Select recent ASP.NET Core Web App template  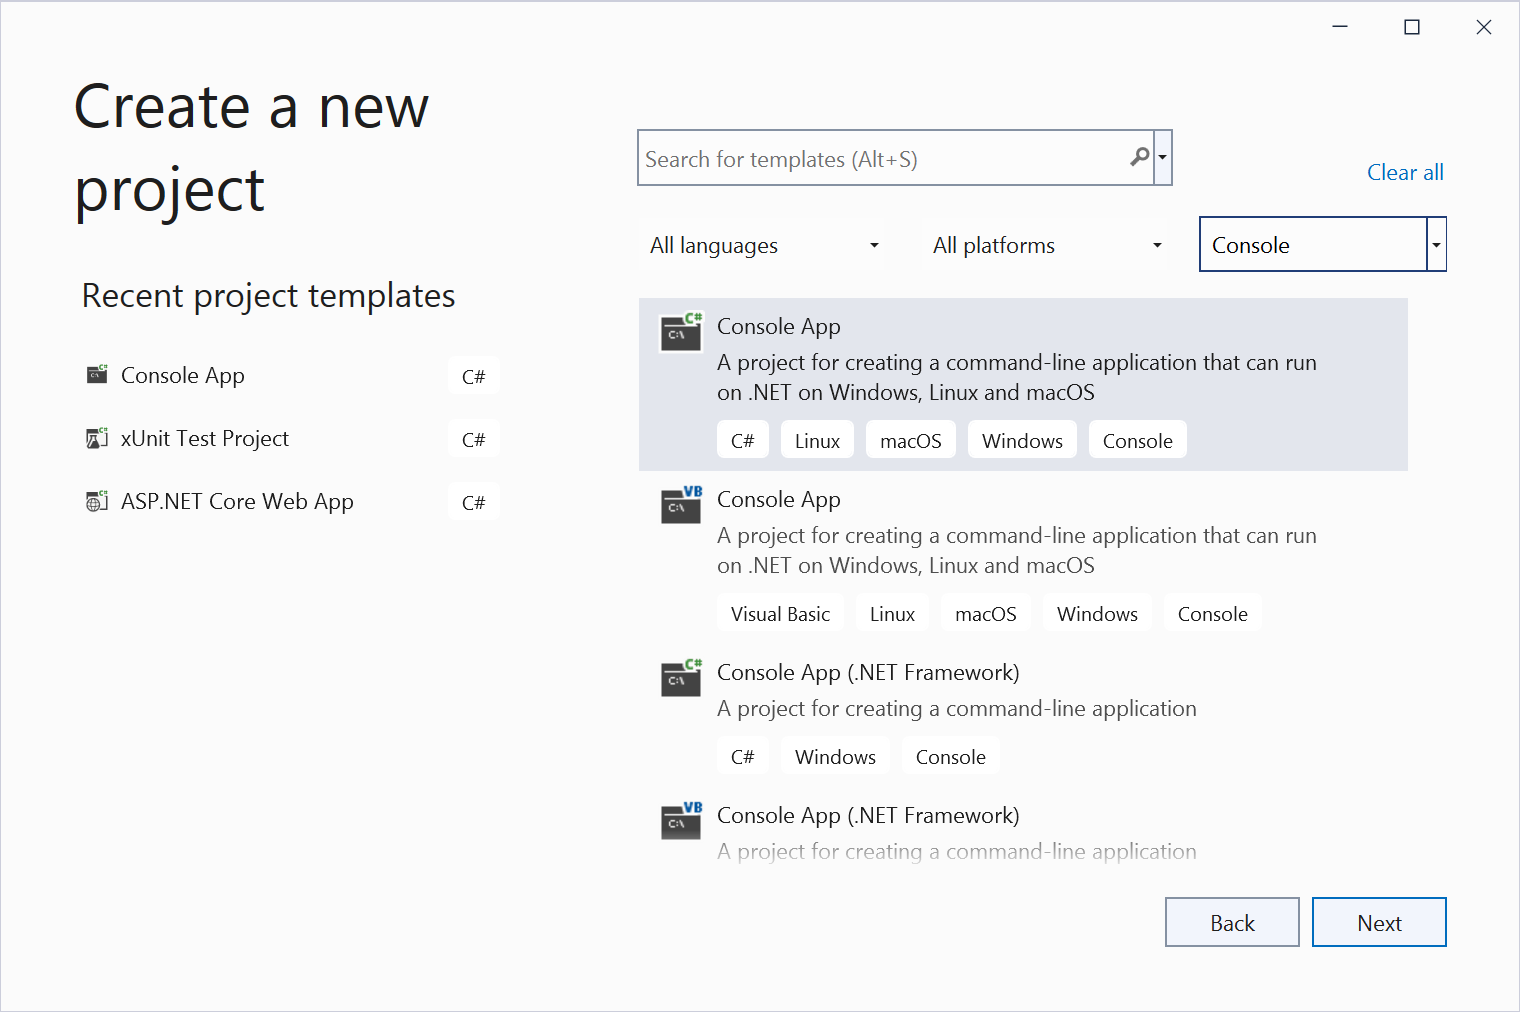pos(237,501)
